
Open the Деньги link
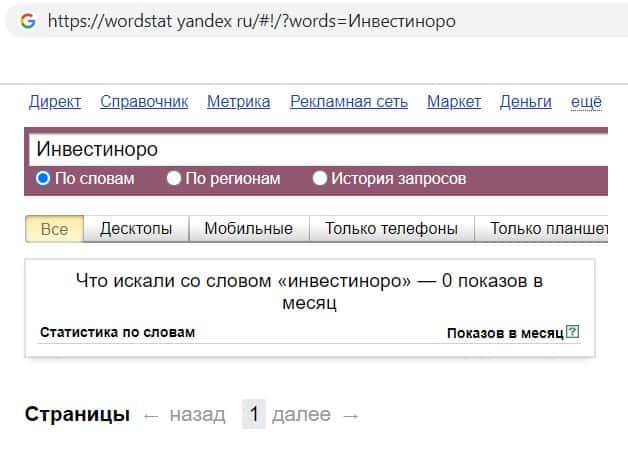point(525,102)
